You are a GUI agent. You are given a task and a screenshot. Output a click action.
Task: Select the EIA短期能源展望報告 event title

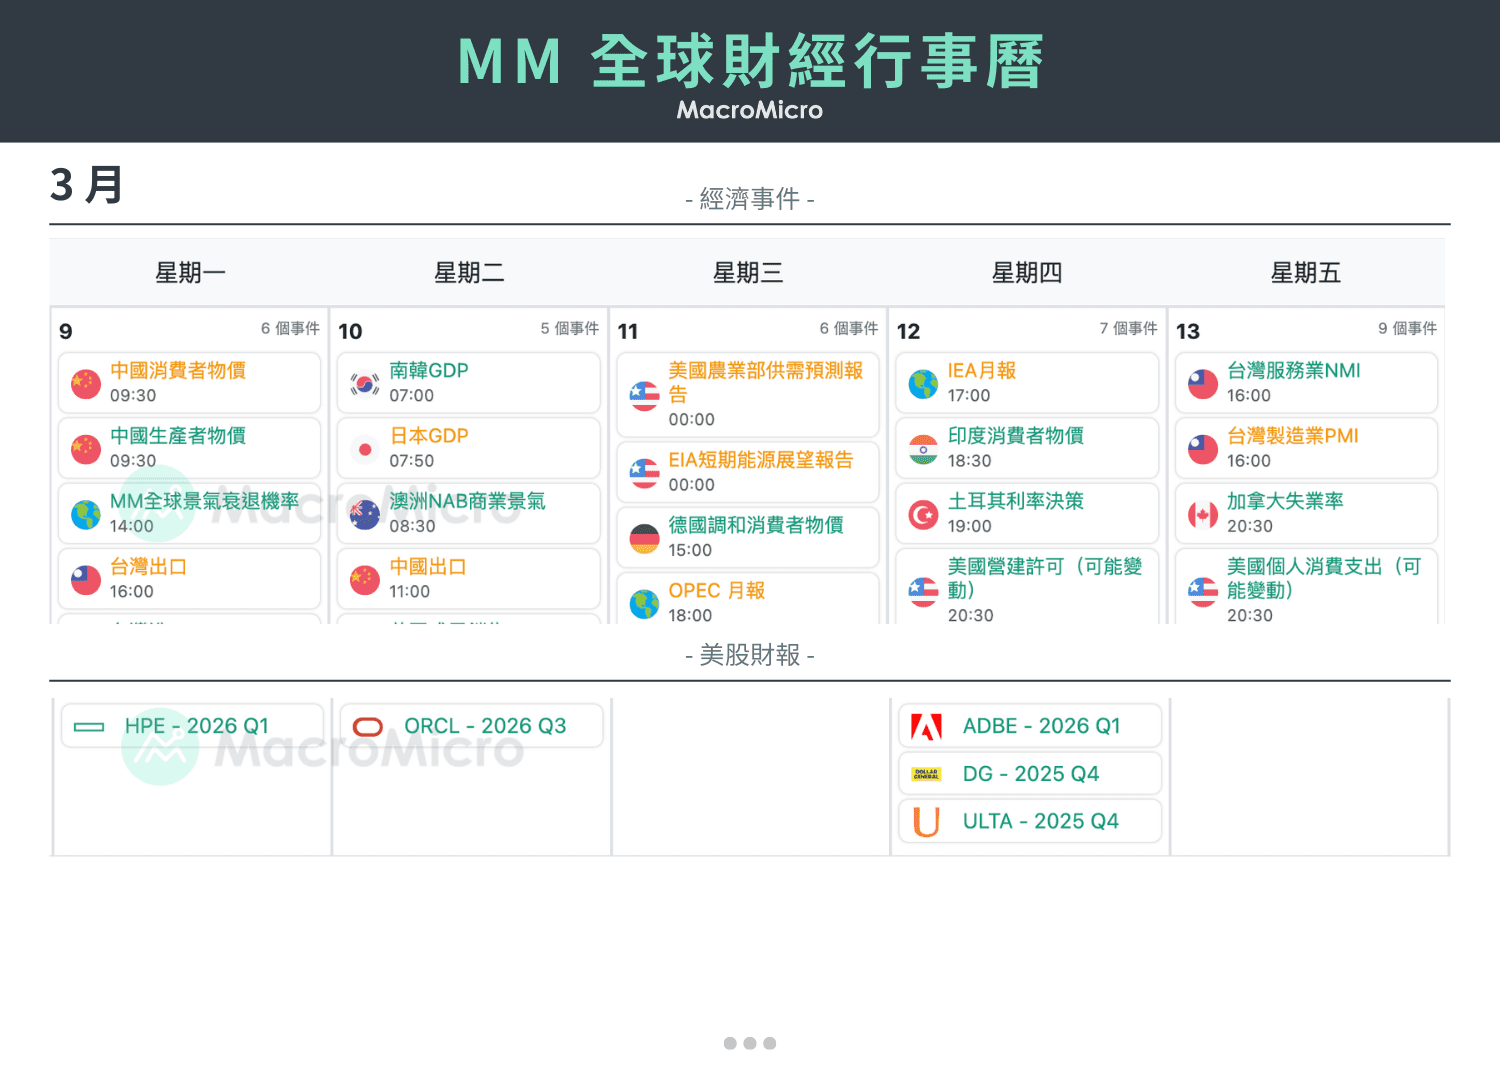point(761,460)
